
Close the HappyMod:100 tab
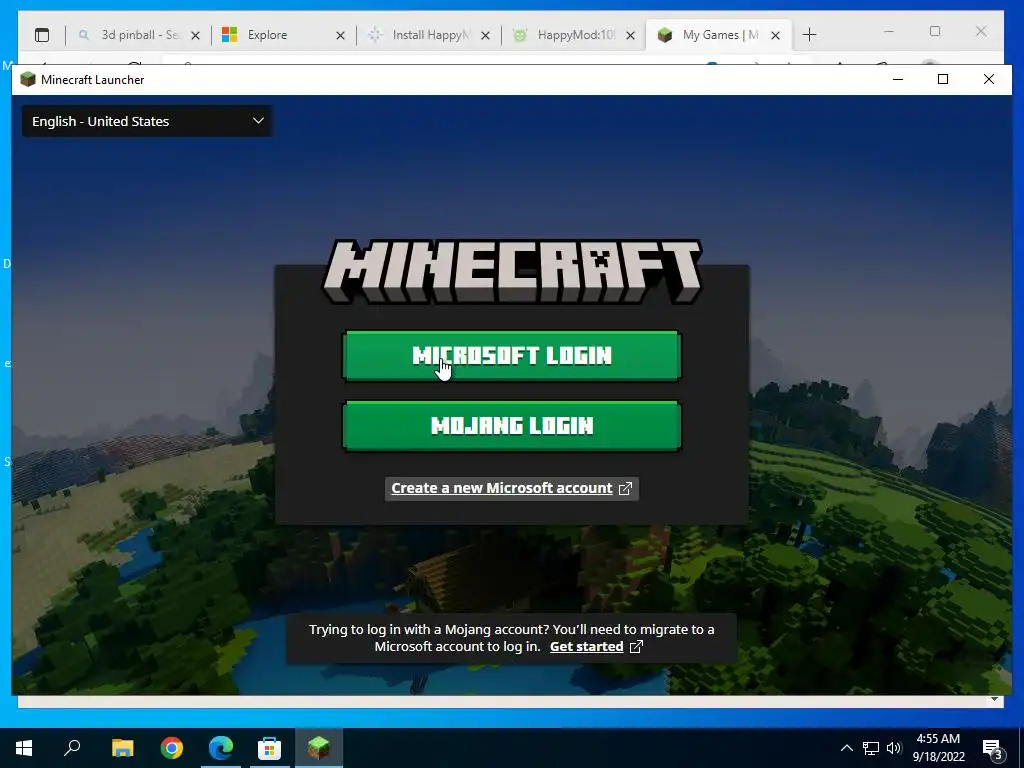click(630, 35)
